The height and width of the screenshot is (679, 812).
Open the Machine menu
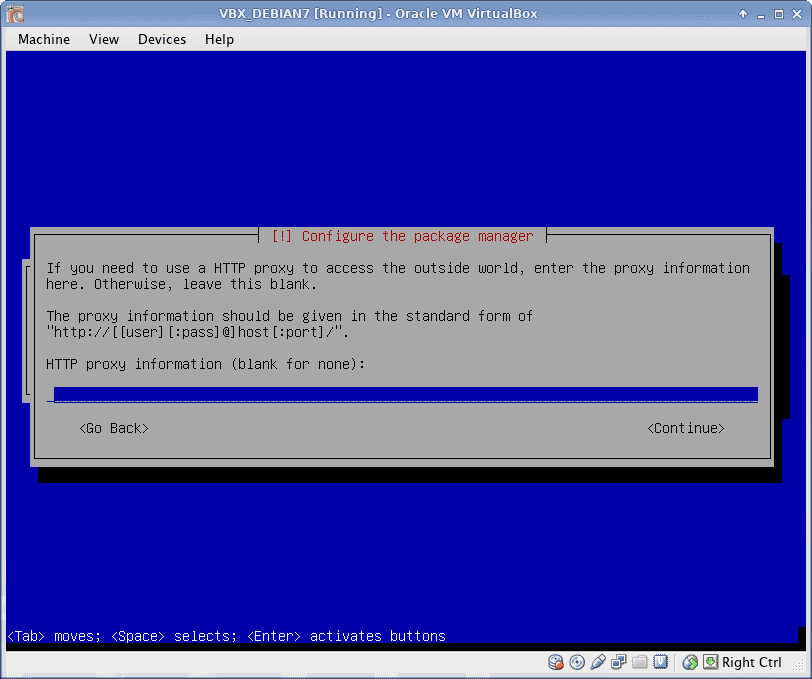click(x=44, y=39)
